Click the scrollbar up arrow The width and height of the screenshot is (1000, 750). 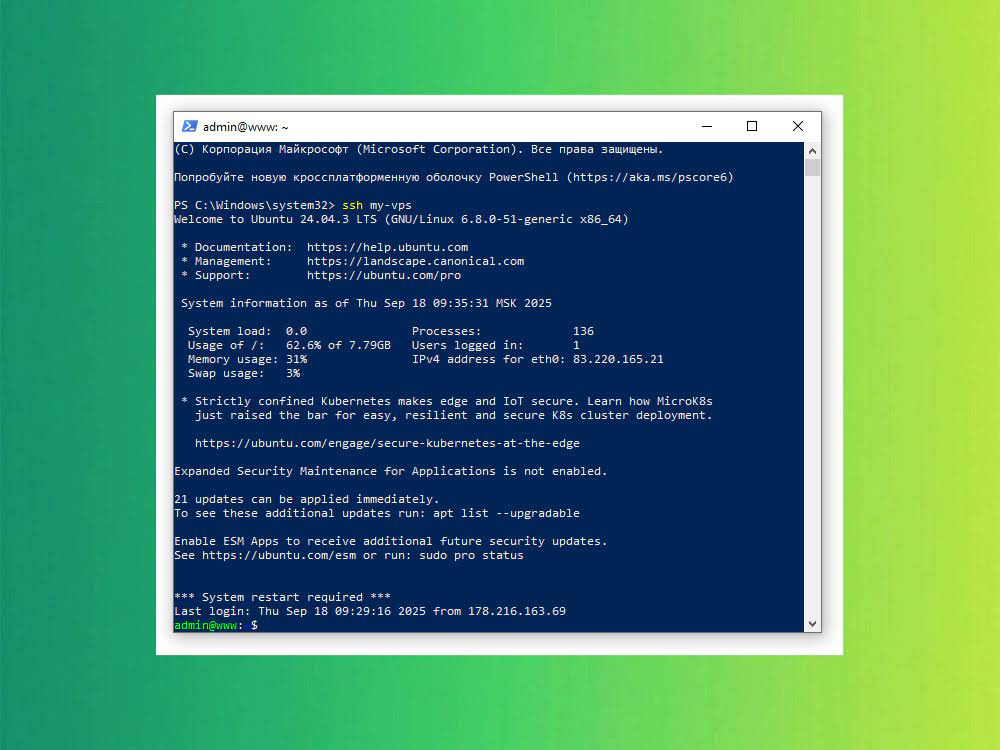(812, 151)
